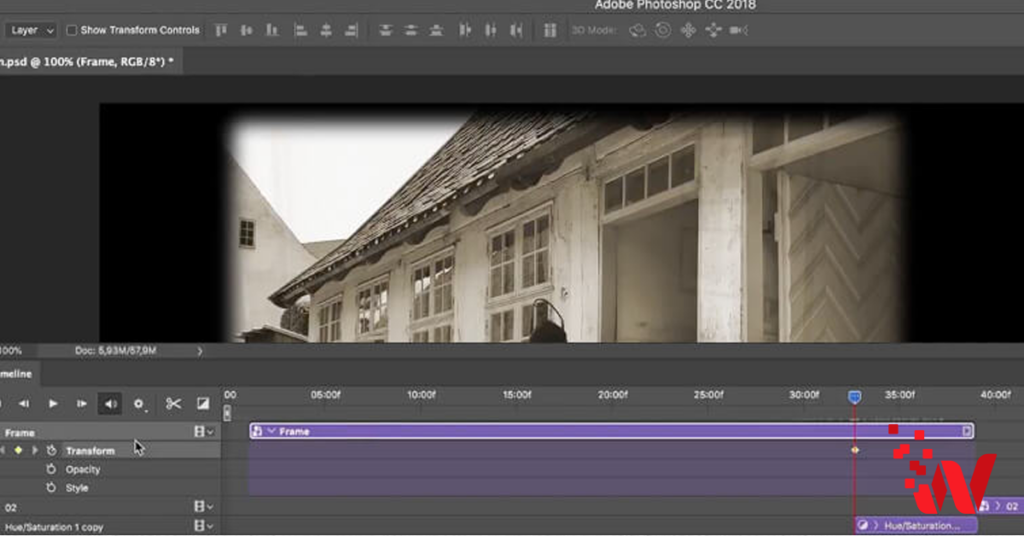Enable Opacity keyframe animation stopwatch
The image size is (1024, 536).
pyautogui.click(x=51, y=469)
